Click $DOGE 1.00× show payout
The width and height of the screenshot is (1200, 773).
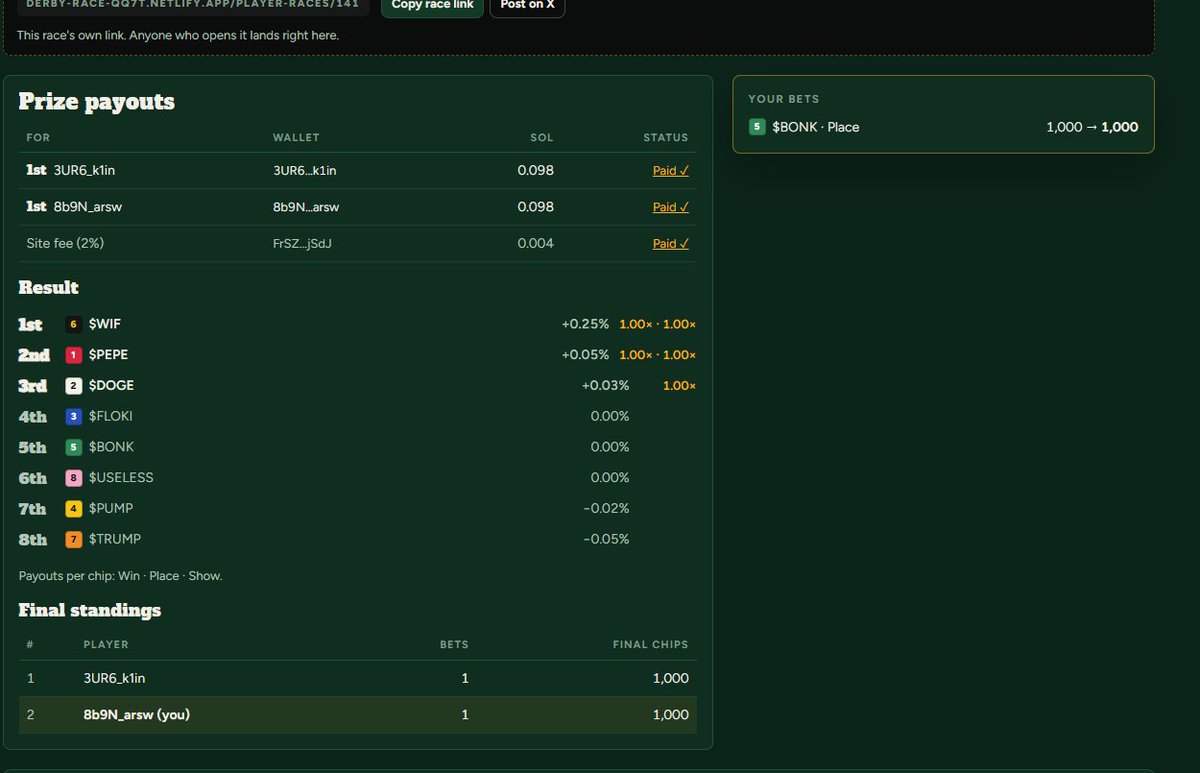point(679,385)
